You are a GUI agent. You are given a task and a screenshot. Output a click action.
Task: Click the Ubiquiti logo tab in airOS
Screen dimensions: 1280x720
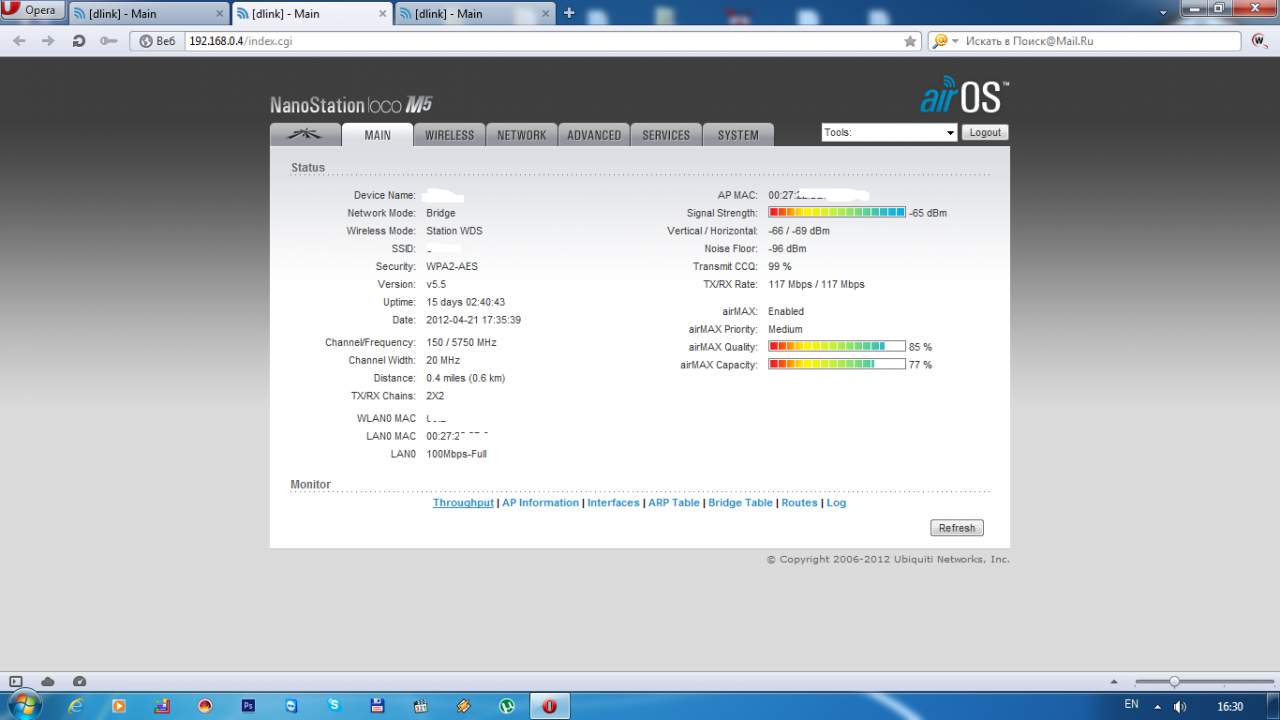click(305, 135)
